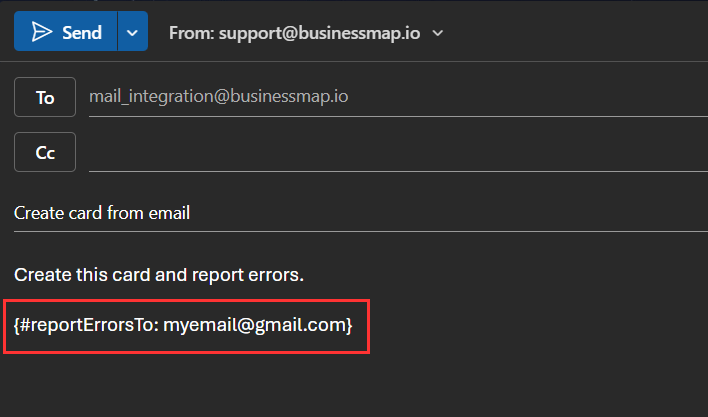Open the To recipients picker button
Image resolution: width=708 pixels, height=417 pixels.
coord(45,97)
